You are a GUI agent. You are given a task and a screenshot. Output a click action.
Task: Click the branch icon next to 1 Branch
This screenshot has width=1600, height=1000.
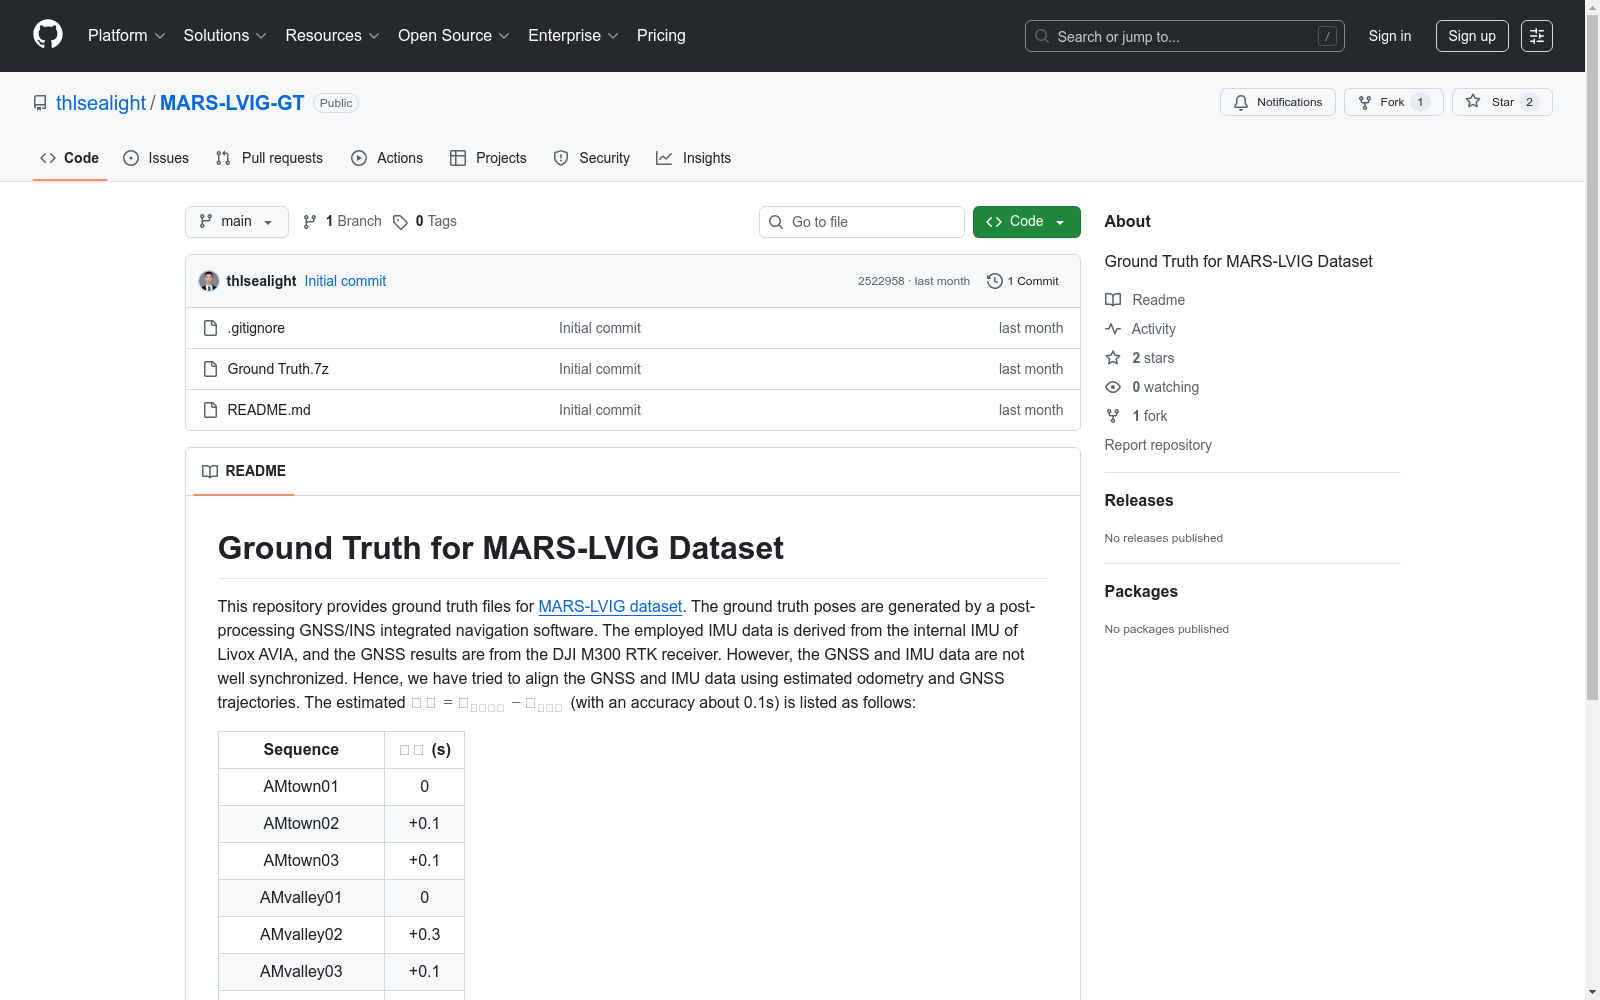[x=310, y=221]
